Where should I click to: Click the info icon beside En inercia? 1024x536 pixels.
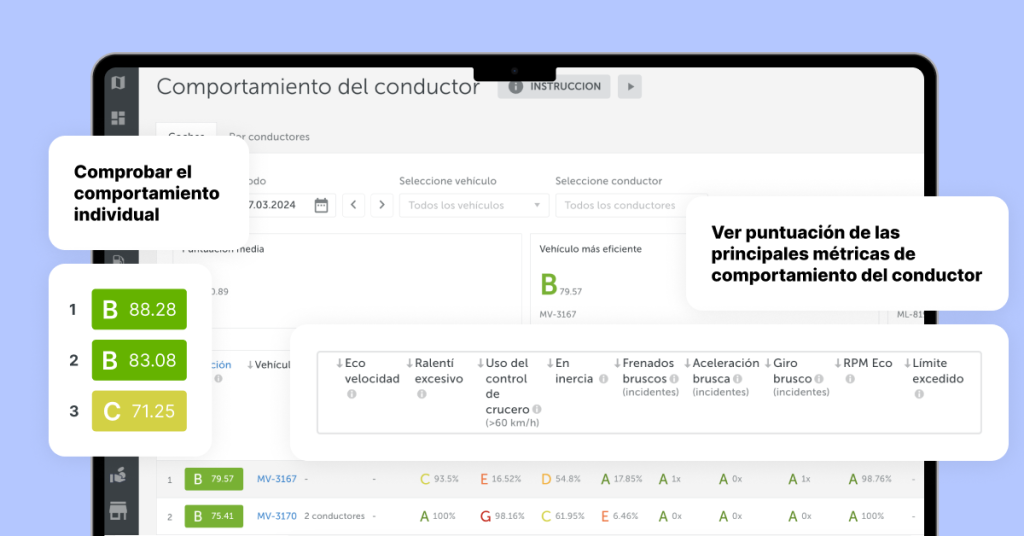pos(601,379)
